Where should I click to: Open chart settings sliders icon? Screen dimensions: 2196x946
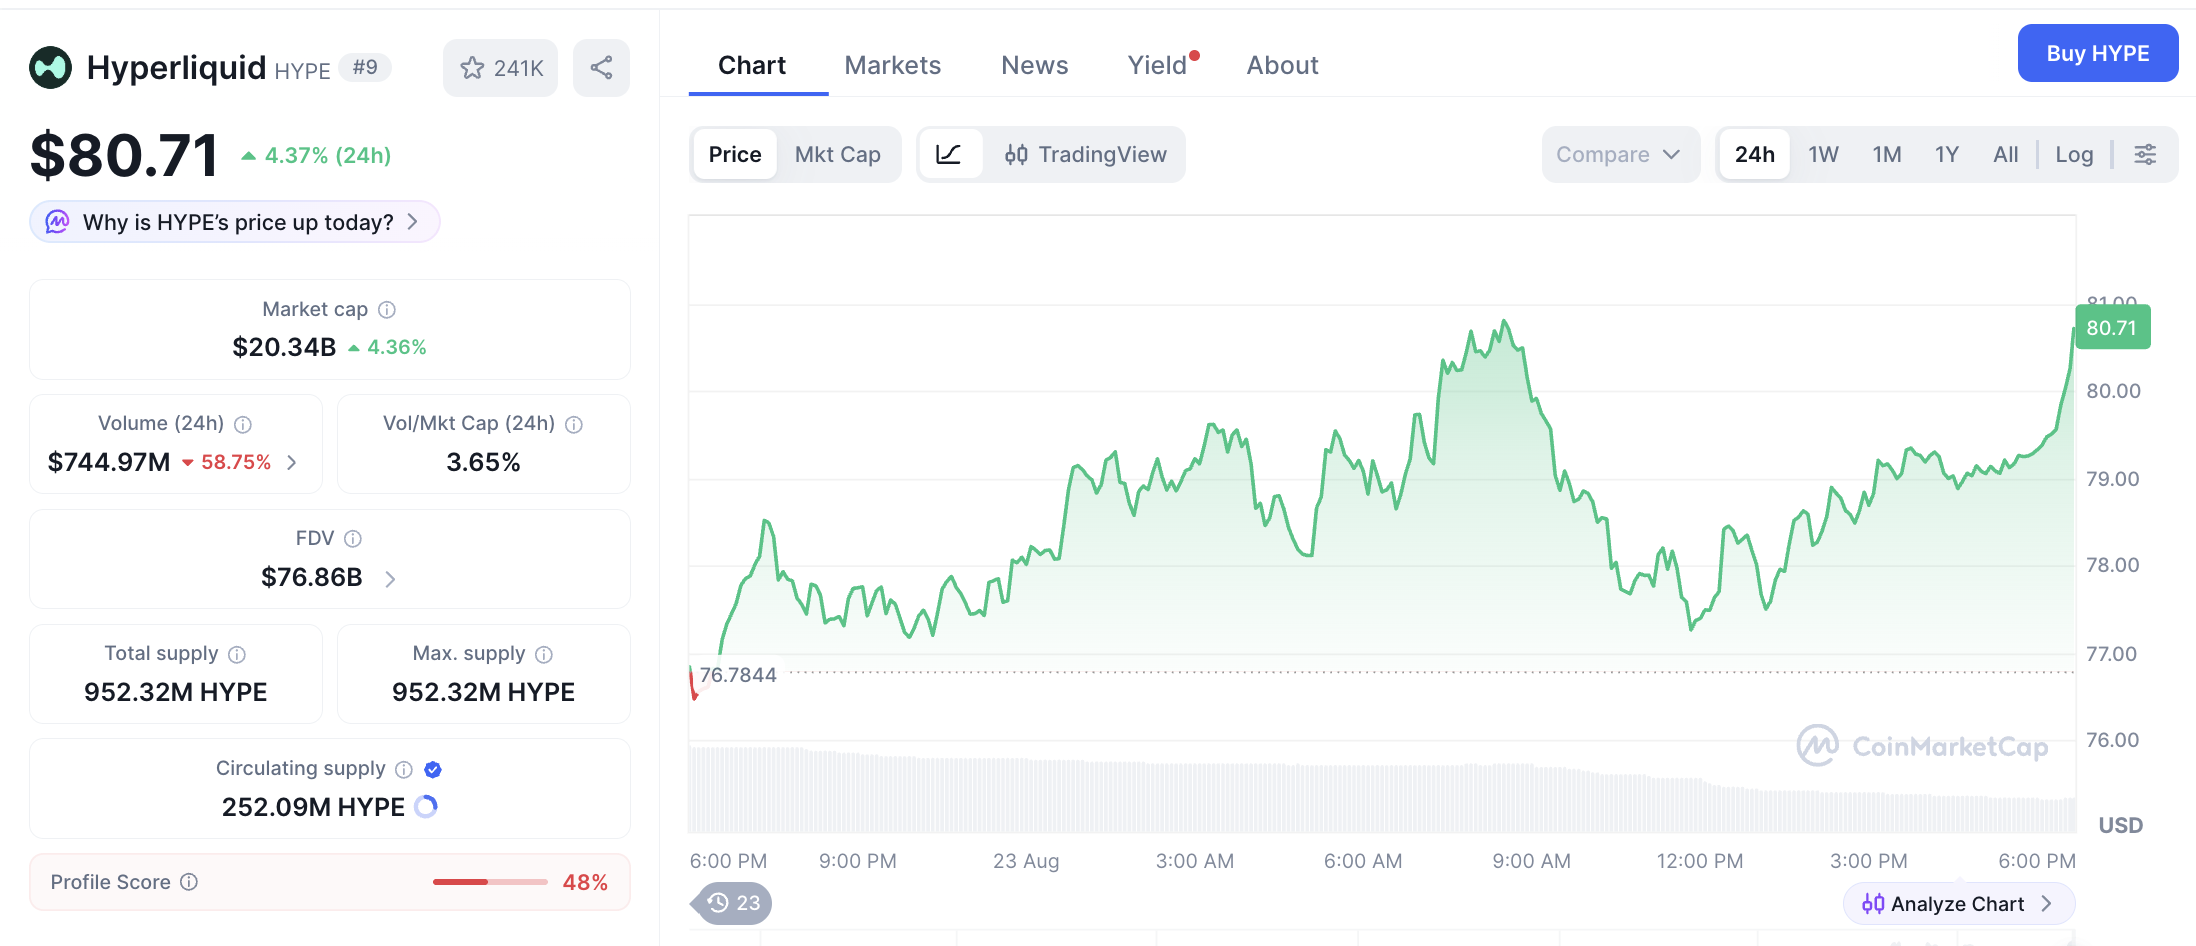pyautogui.click(x=2145, y=154)
